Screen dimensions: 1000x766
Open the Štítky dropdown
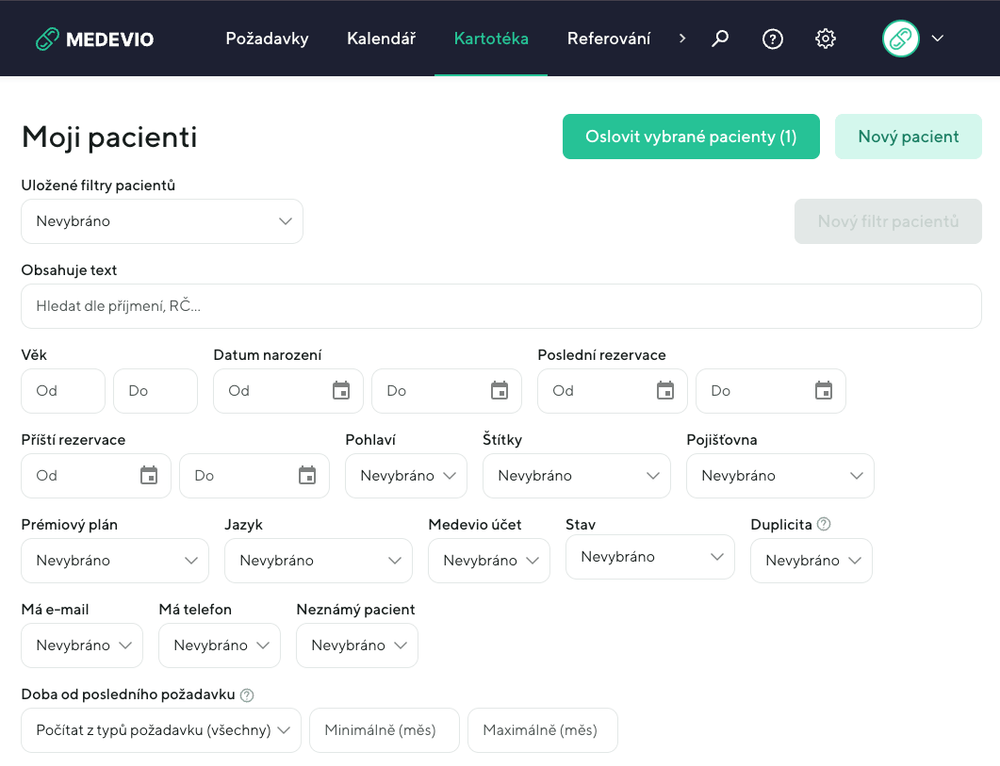(576, 476)
